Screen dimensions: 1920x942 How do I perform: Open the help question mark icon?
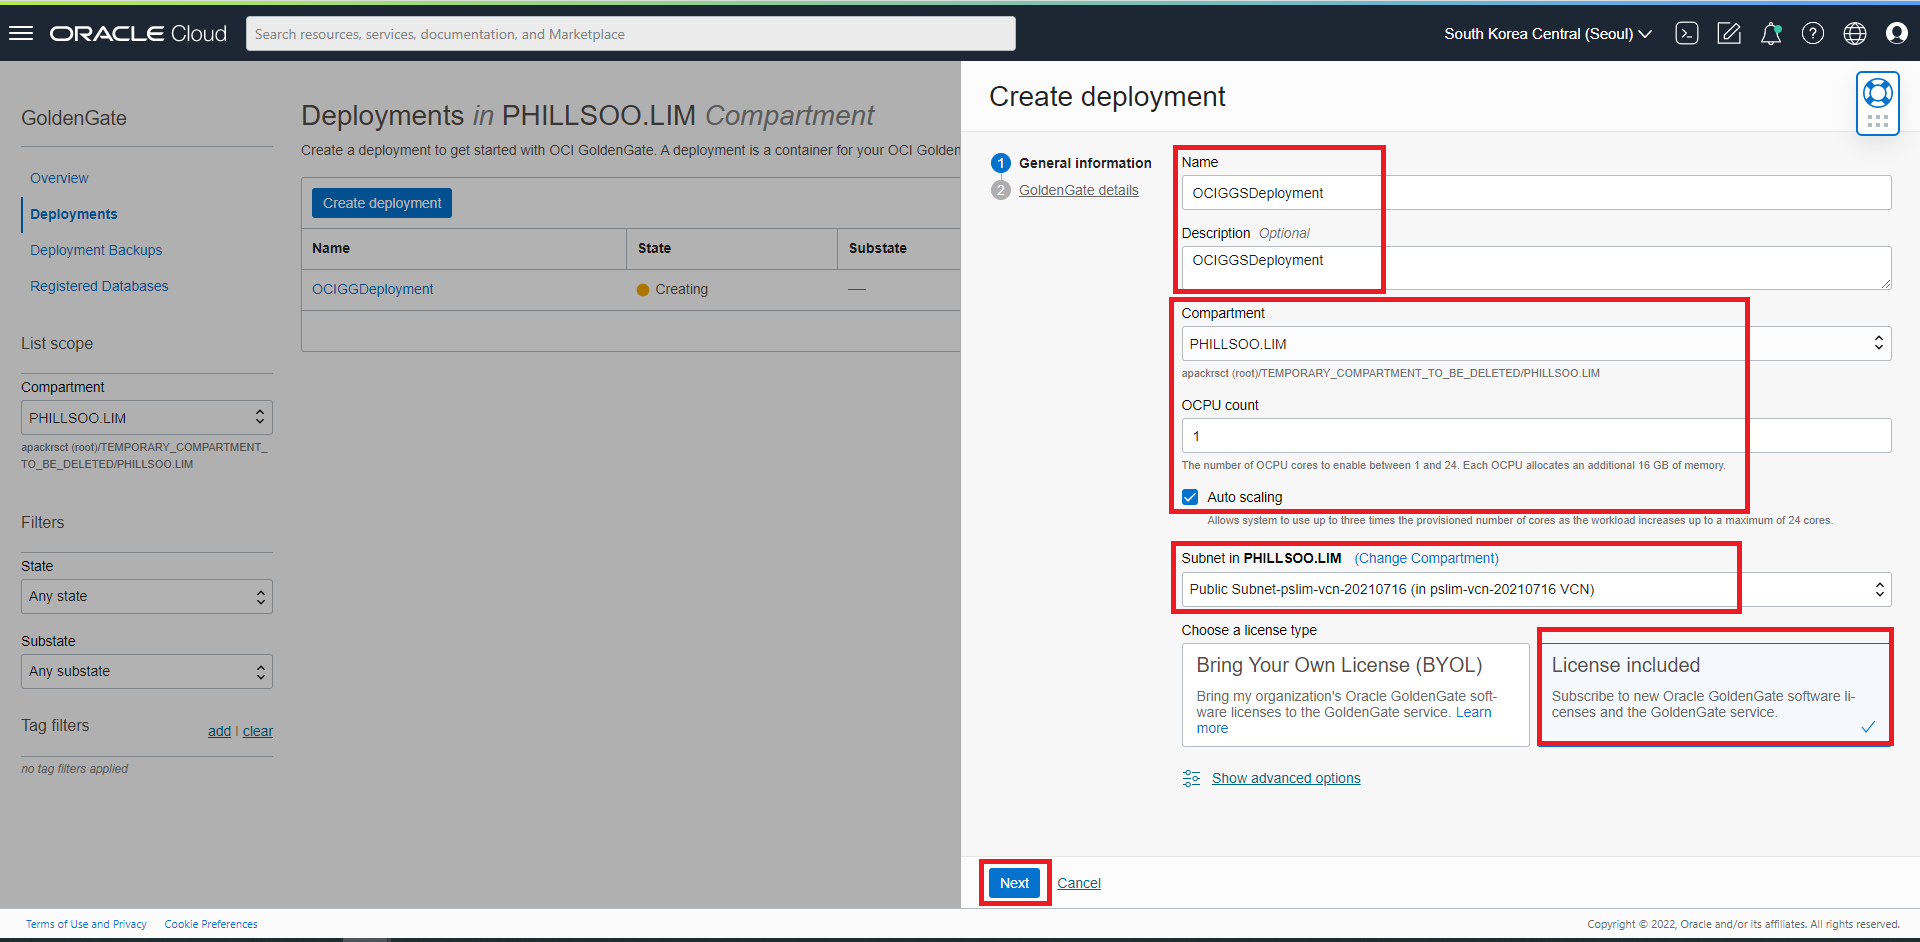(x=1813, y=33)
